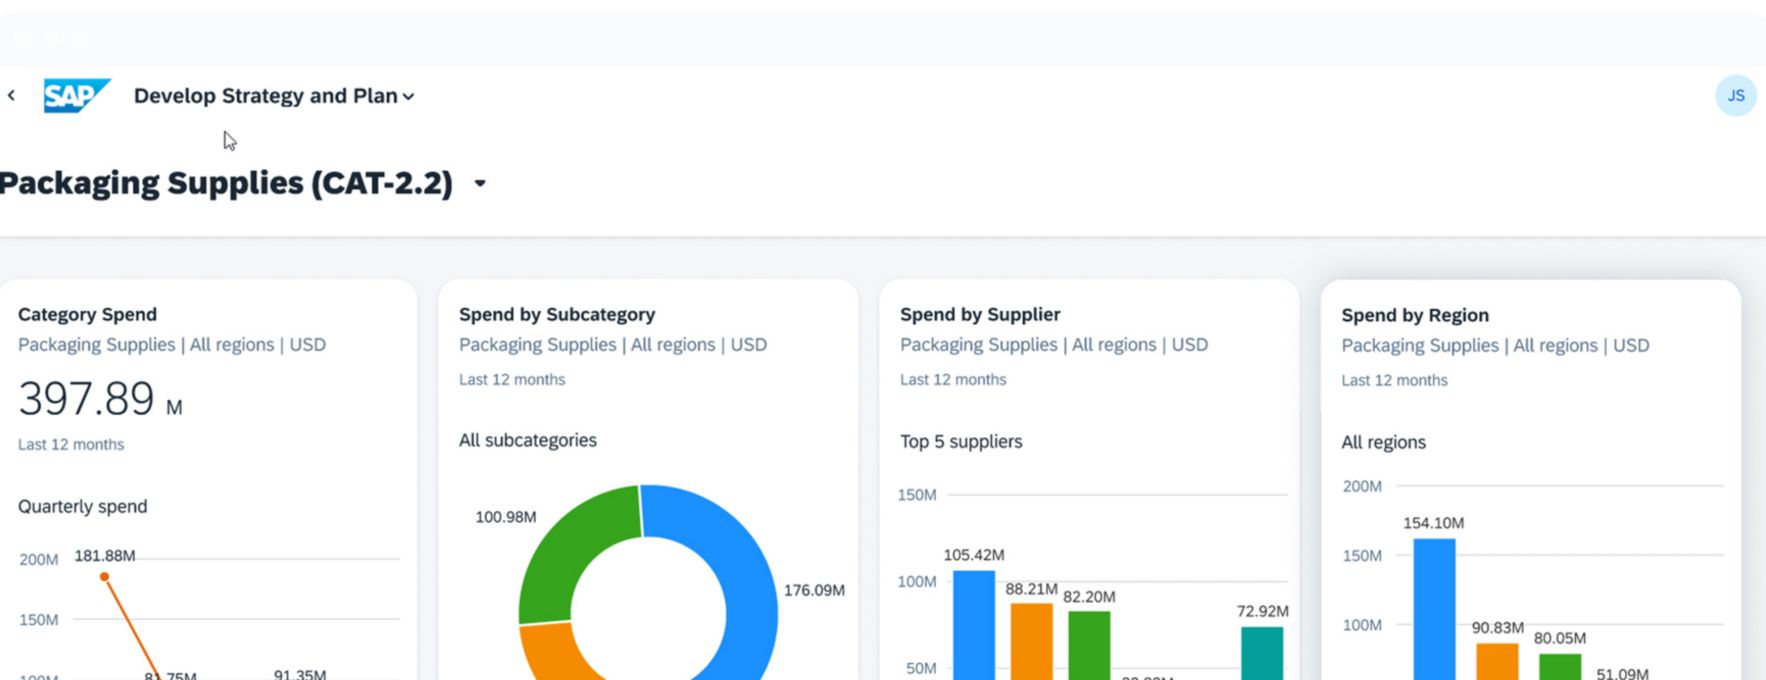Click the 88.21M orange supplier bar
1766x680 pixels.
tap(1031, 641)
